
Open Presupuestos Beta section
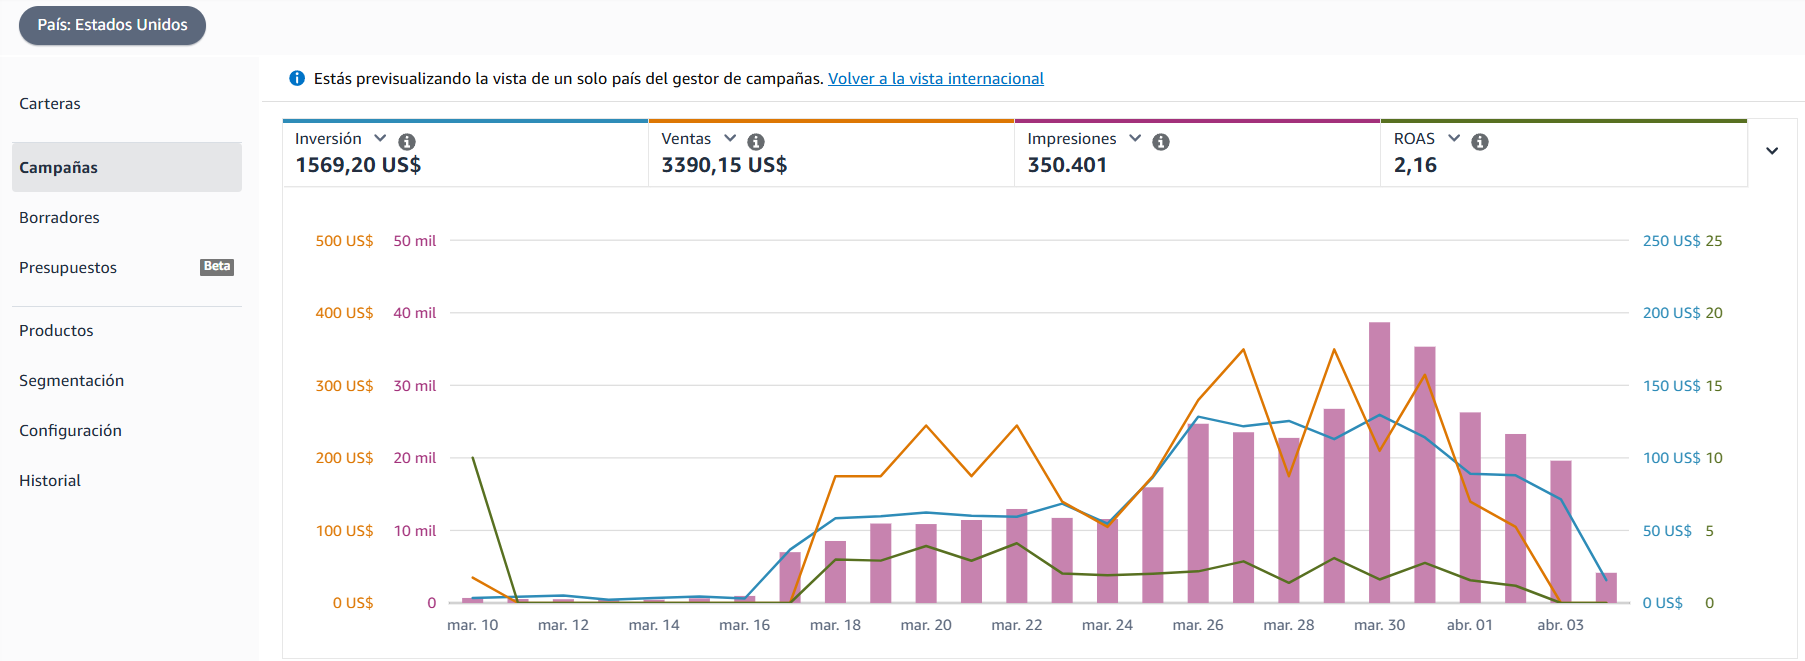point(127,267)
